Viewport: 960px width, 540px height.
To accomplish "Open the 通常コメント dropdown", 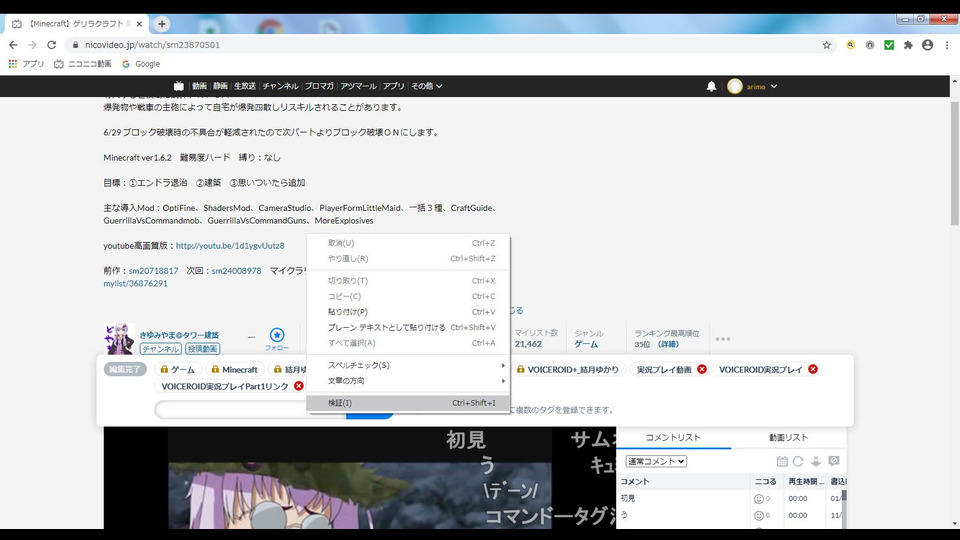I will [656, 461].
